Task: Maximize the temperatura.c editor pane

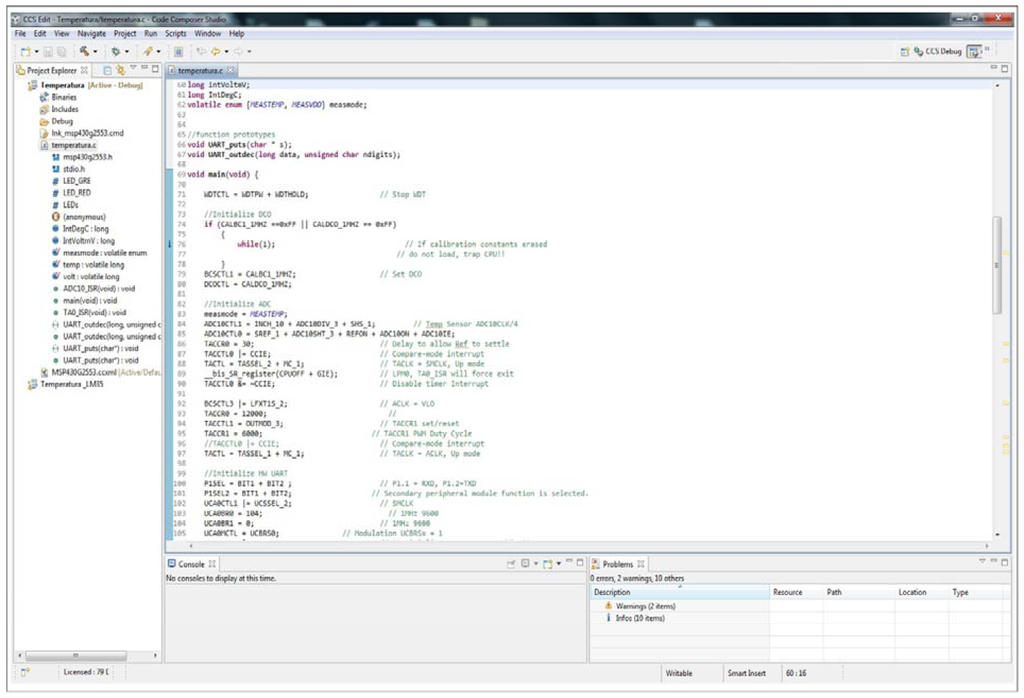Action: (x=1005, y=68)
